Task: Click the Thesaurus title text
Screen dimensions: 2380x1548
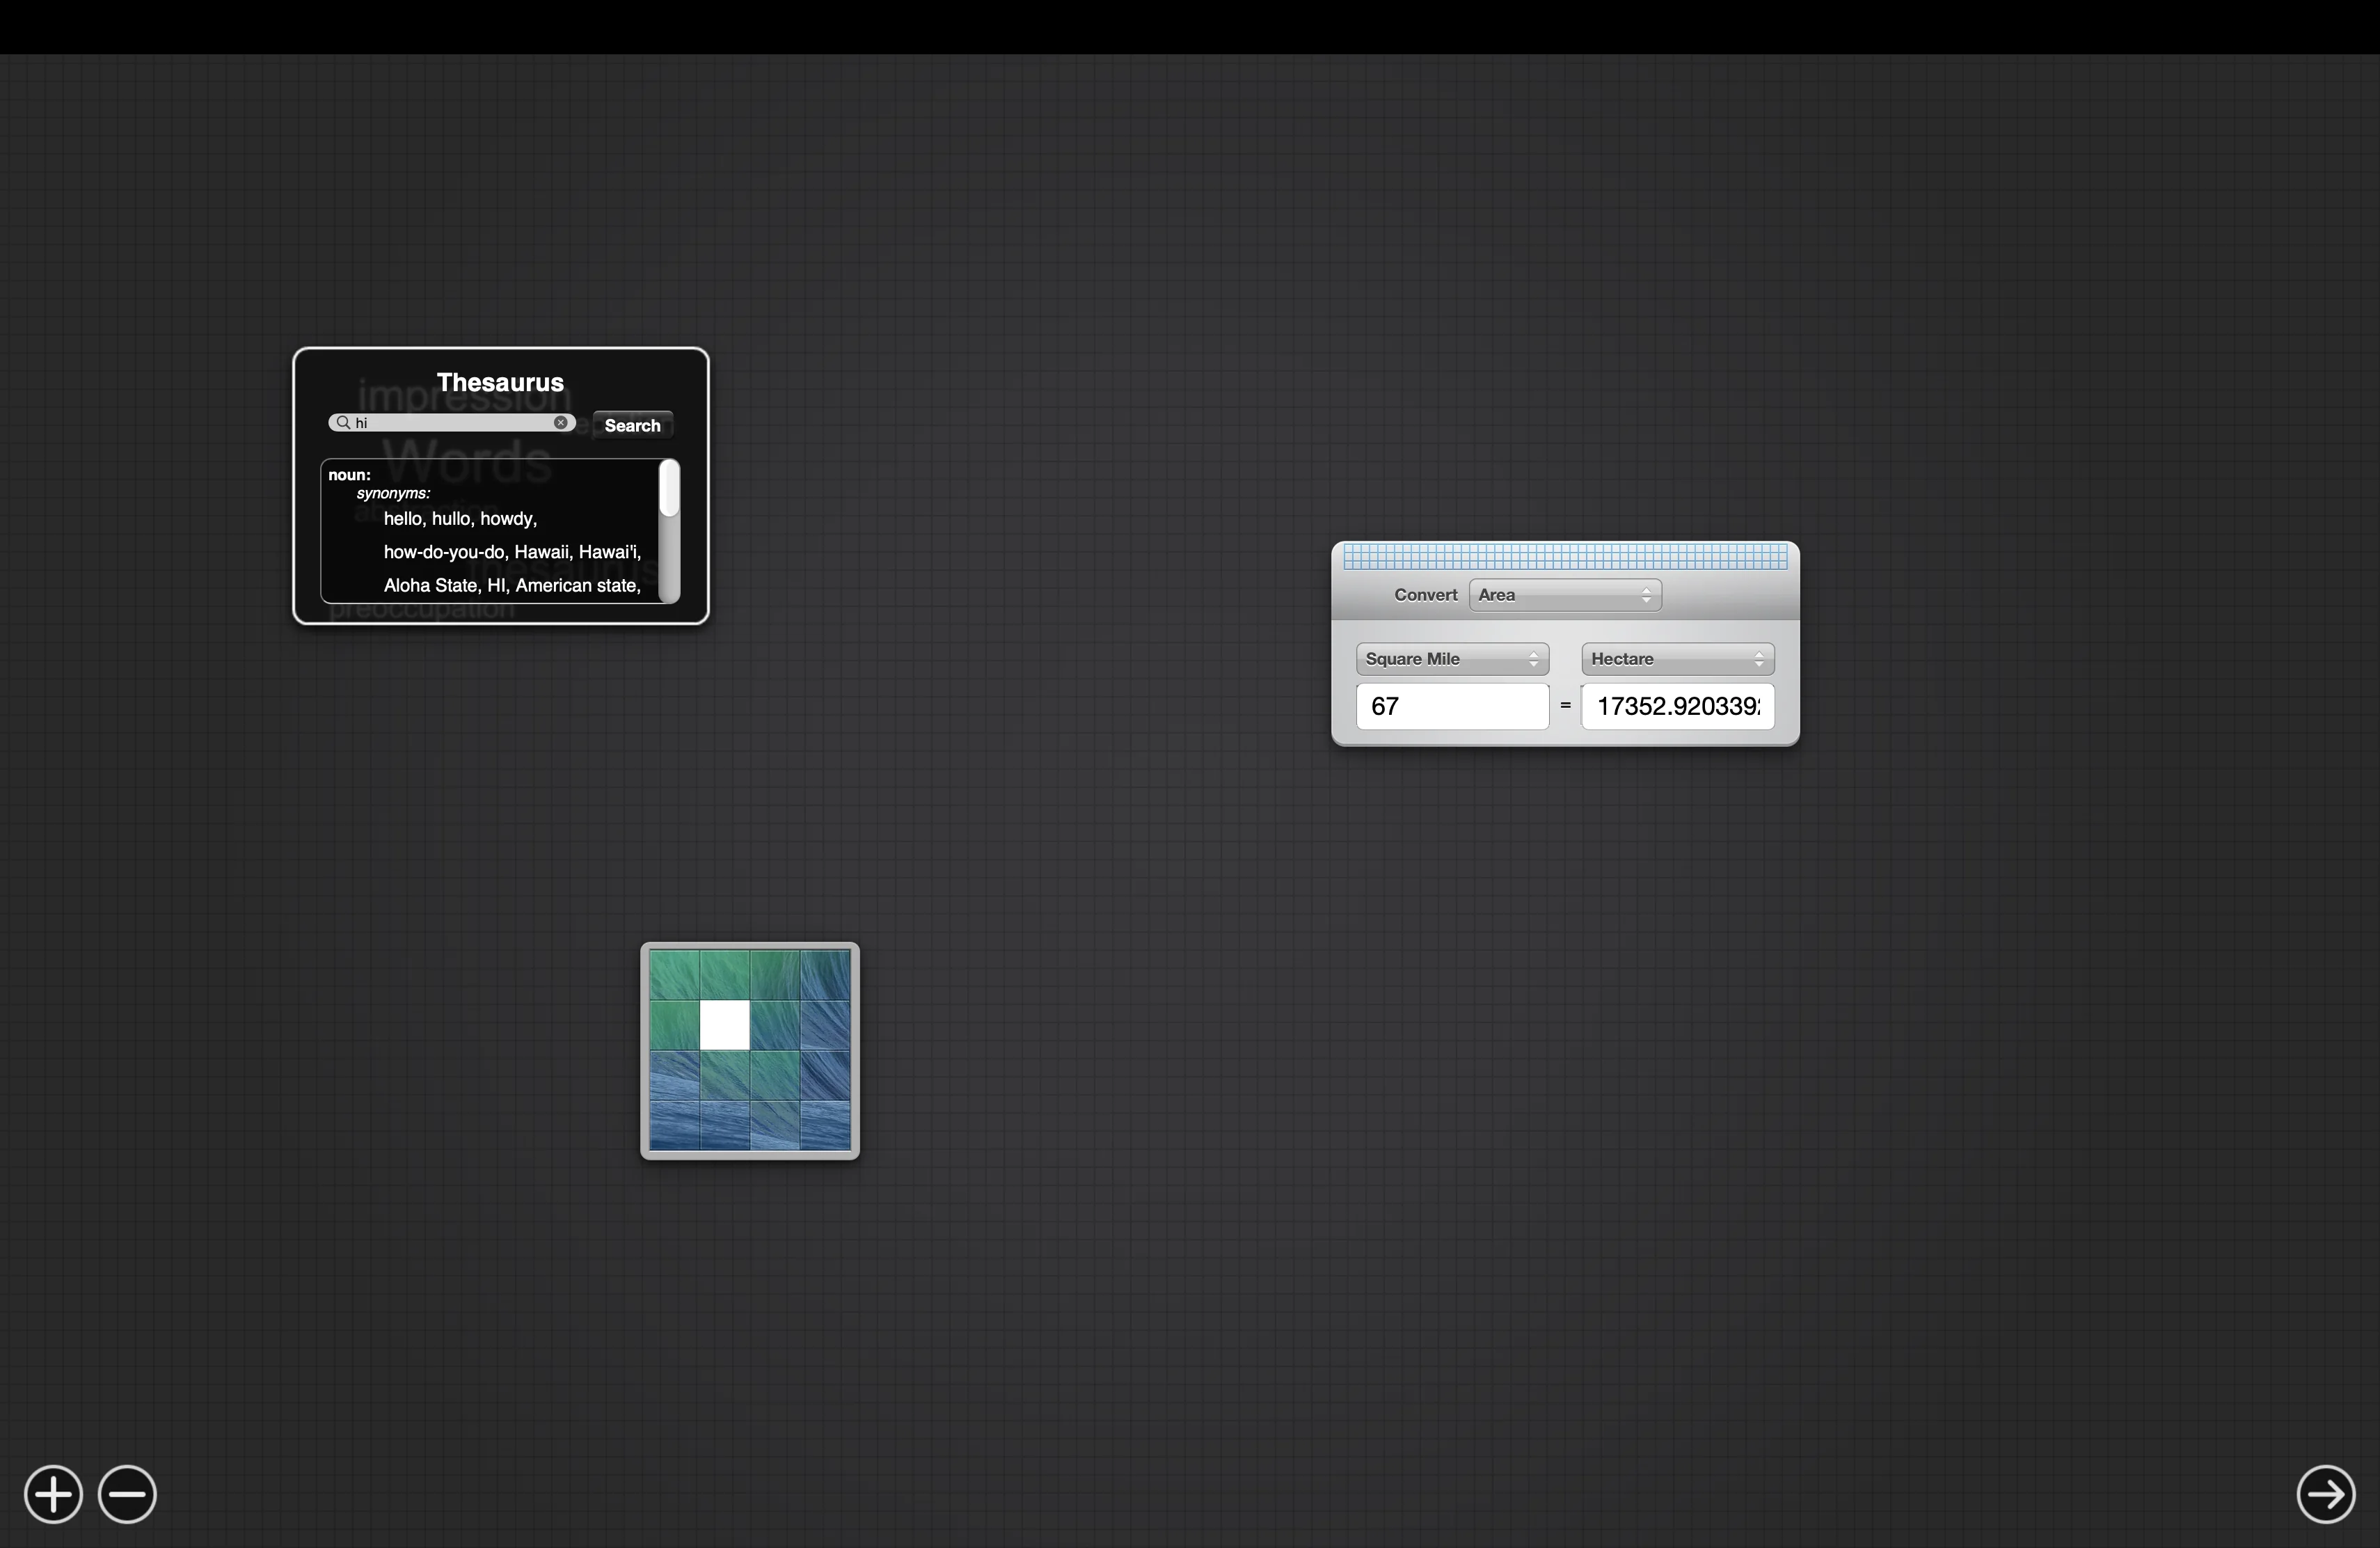Action: [x=500, y=382]
